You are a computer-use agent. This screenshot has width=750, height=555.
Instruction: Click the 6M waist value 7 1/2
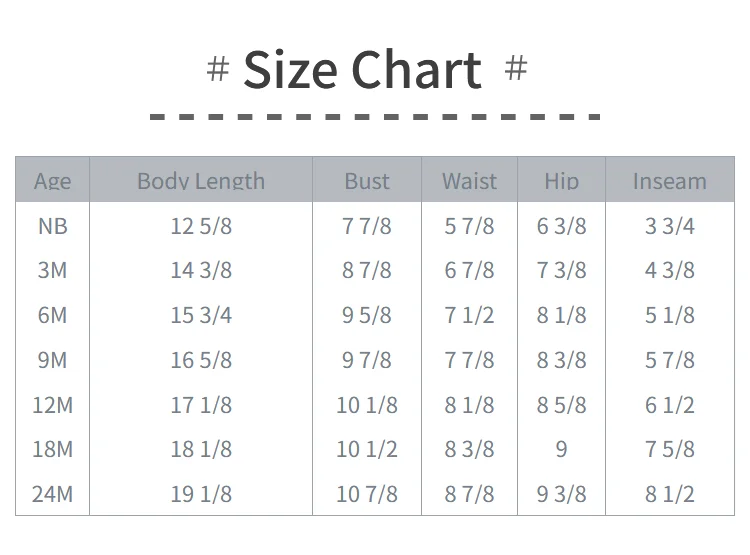[x=469, y=315]
